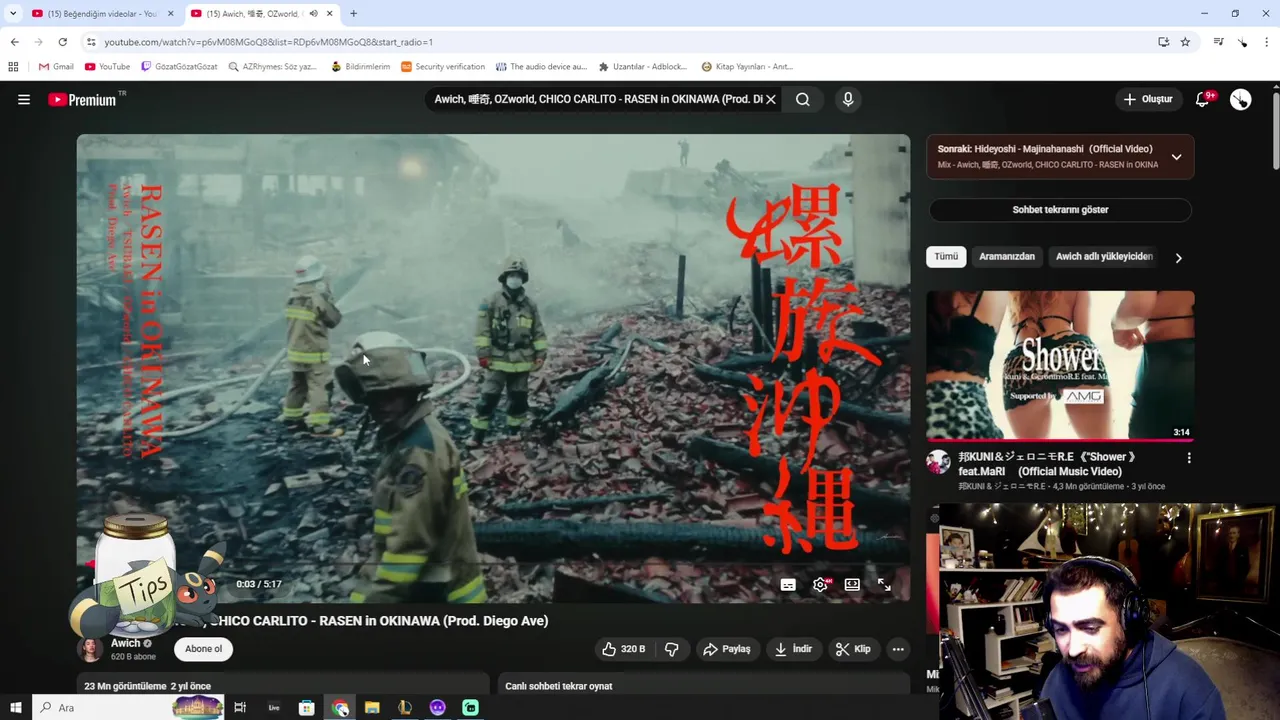1280x720 pixels.
Task: Open a new browser tab
Action: (353, 14)
